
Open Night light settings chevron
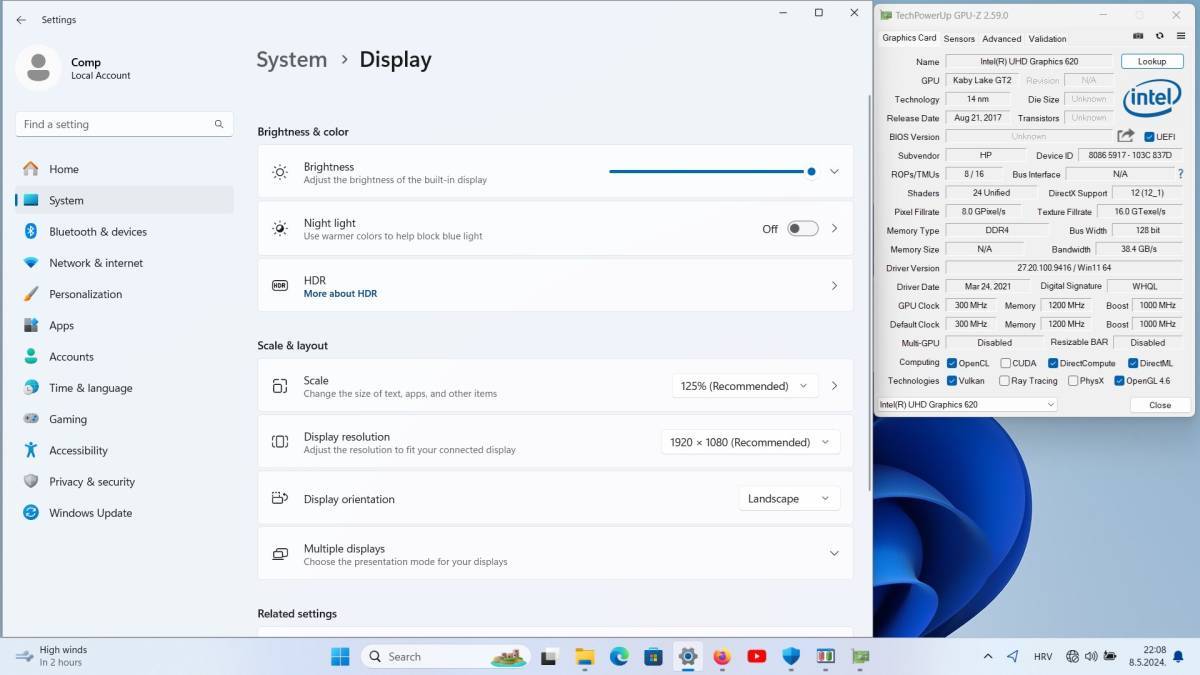click(x=834, y=229)
